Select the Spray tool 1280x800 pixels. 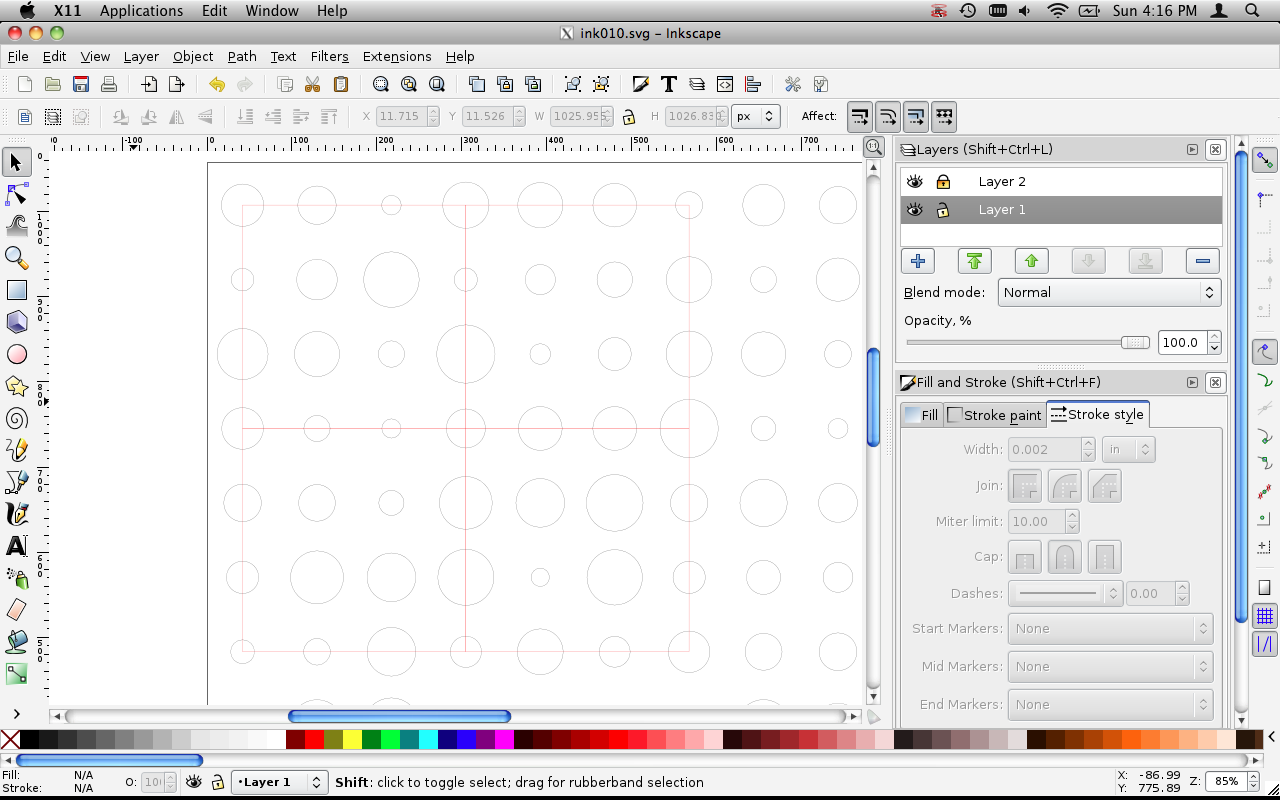(16, 577)
